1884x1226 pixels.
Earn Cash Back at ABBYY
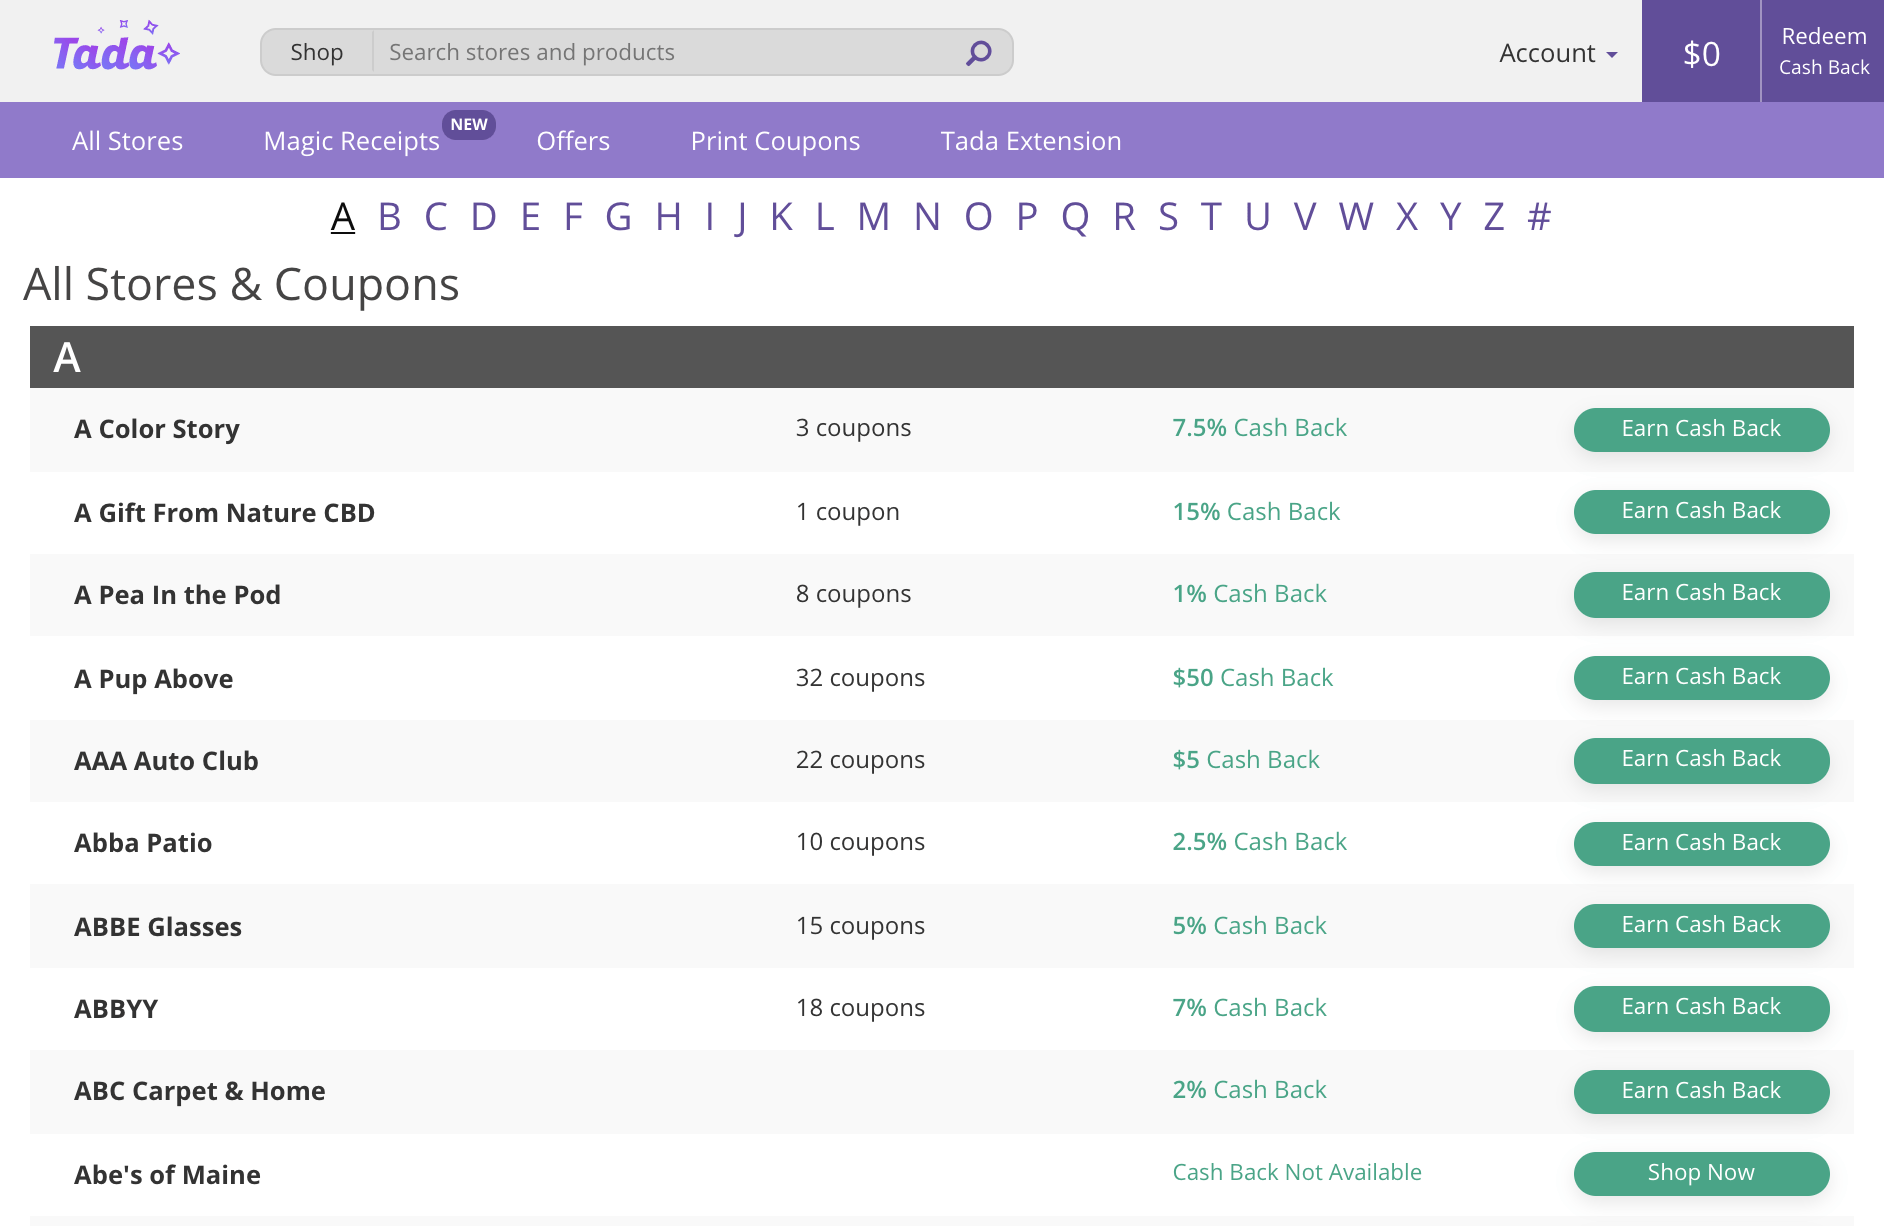(1701, 1008)
